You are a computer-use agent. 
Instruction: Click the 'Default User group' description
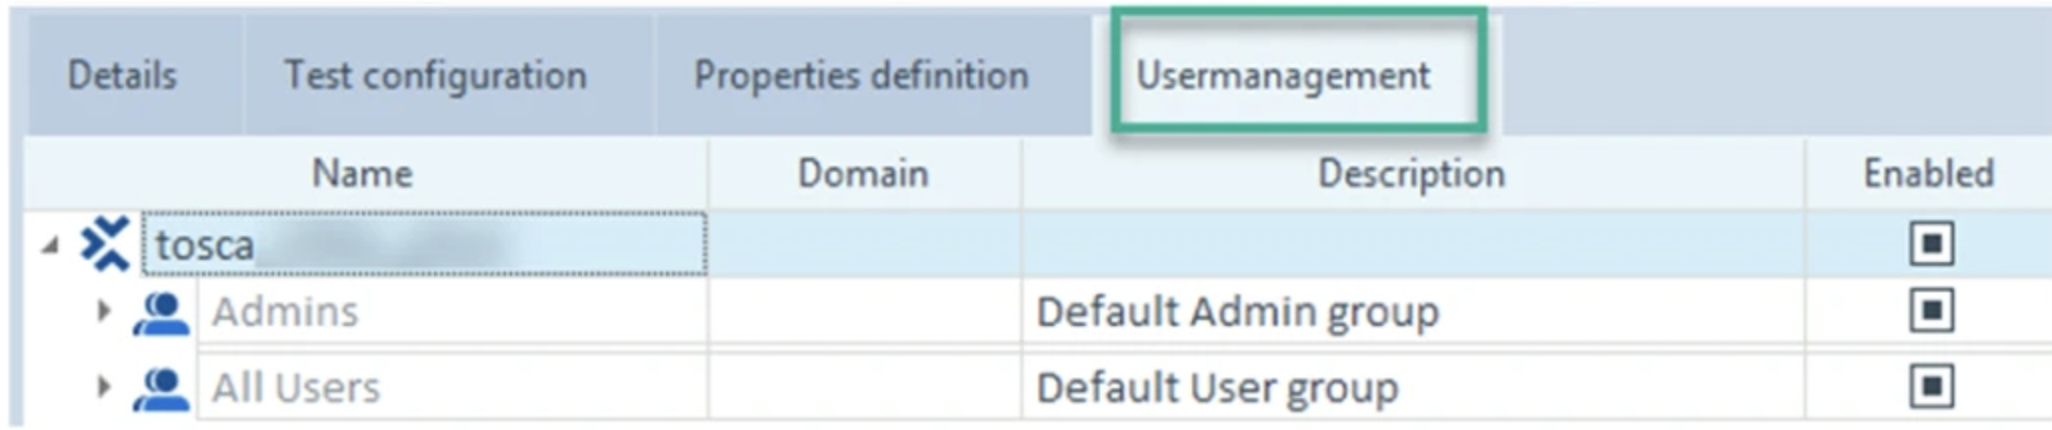1217,388
